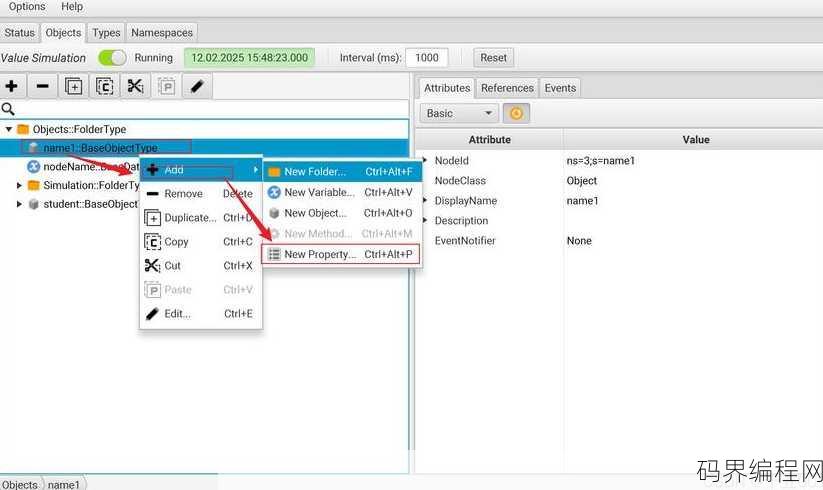Click the minus remove-node toolbar icon
Viewport: 823px width, 490px height.
(43, 86)
